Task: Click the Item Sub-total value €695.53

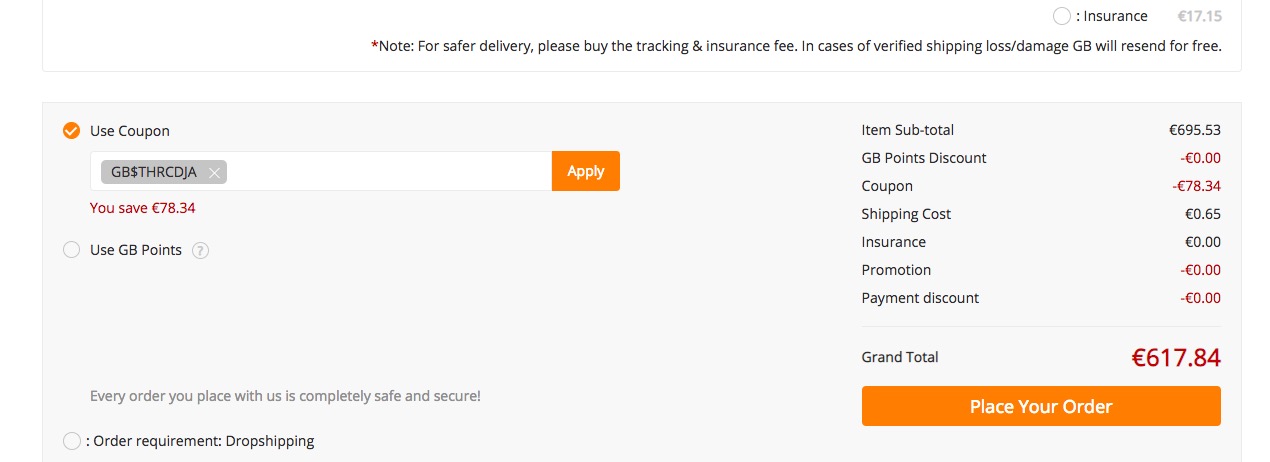Action: tap(1194, 130)
